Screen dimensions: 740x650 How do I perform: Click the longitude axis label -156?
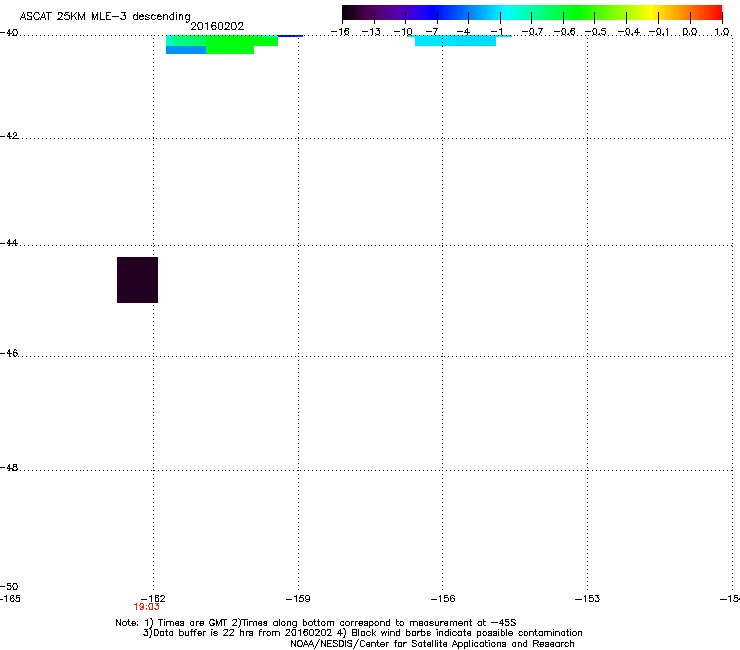click(x=443, y=599)
